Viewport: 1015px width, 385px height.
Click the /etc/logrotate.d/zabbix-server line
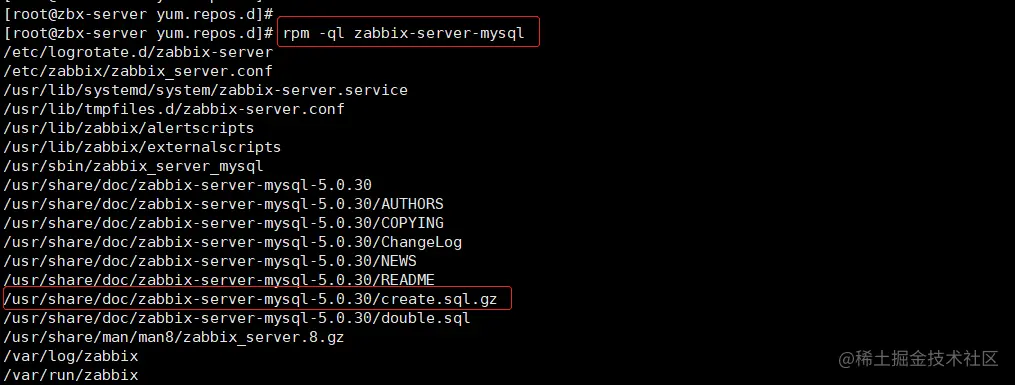[139, 52]
